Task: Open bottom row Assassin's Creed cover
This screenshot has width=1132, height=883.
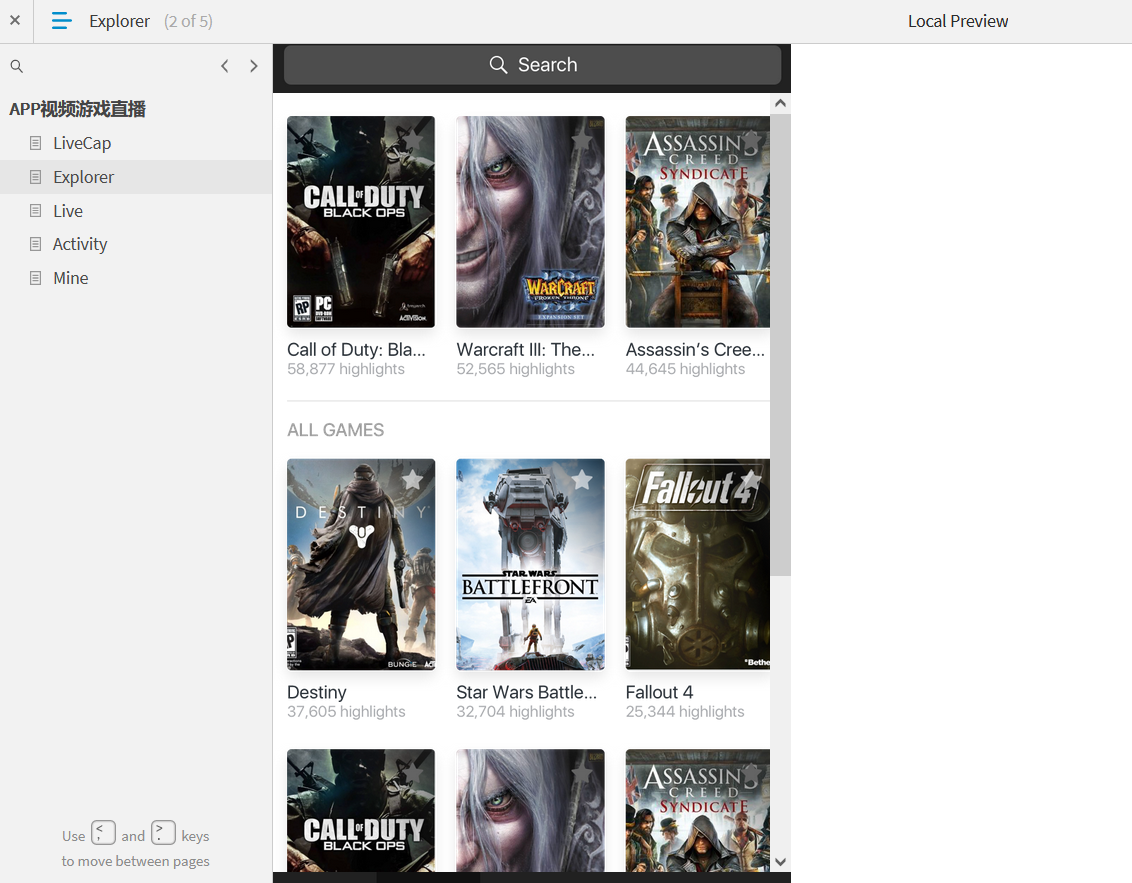Action: (x=697, y=810)
